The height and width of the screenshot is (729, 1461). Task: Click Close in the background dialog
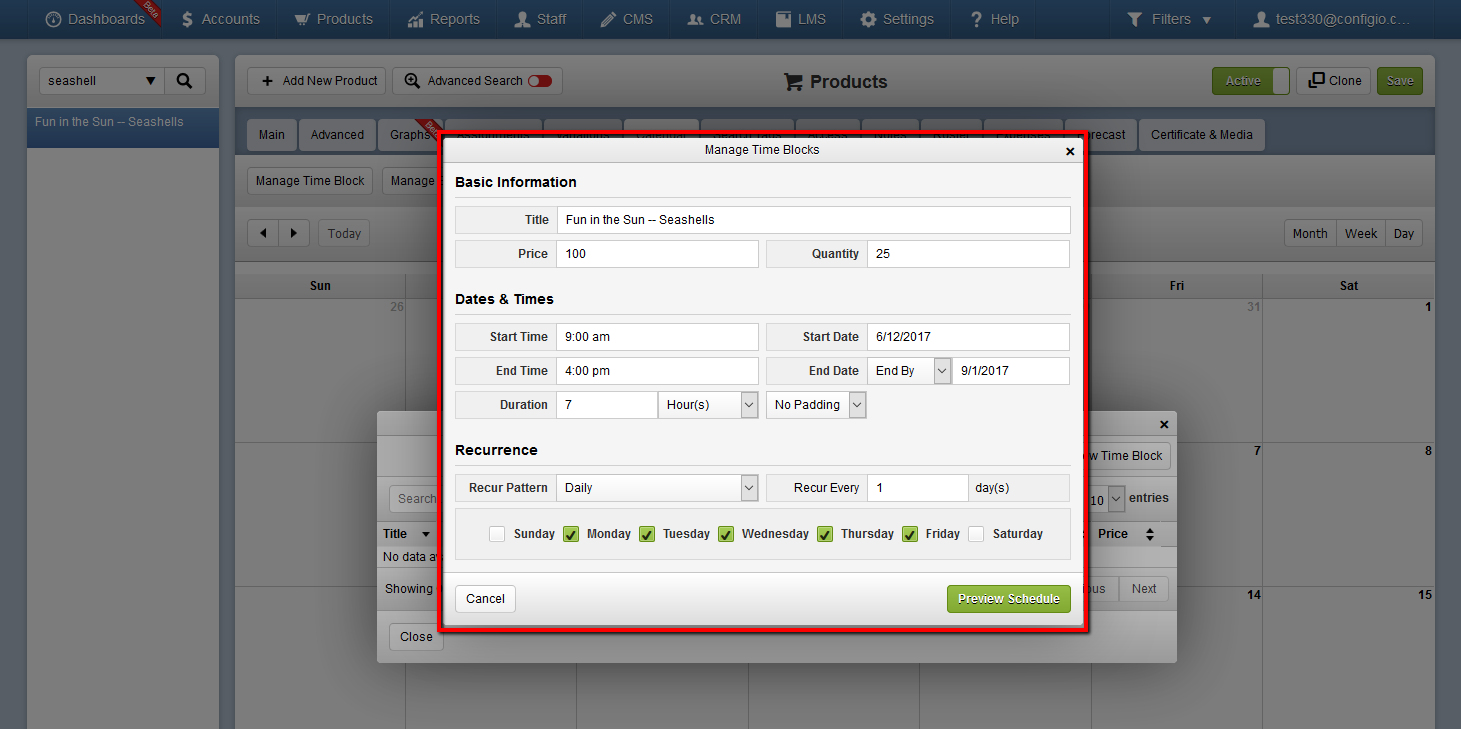pyautogui.click(x=416, y=637)
